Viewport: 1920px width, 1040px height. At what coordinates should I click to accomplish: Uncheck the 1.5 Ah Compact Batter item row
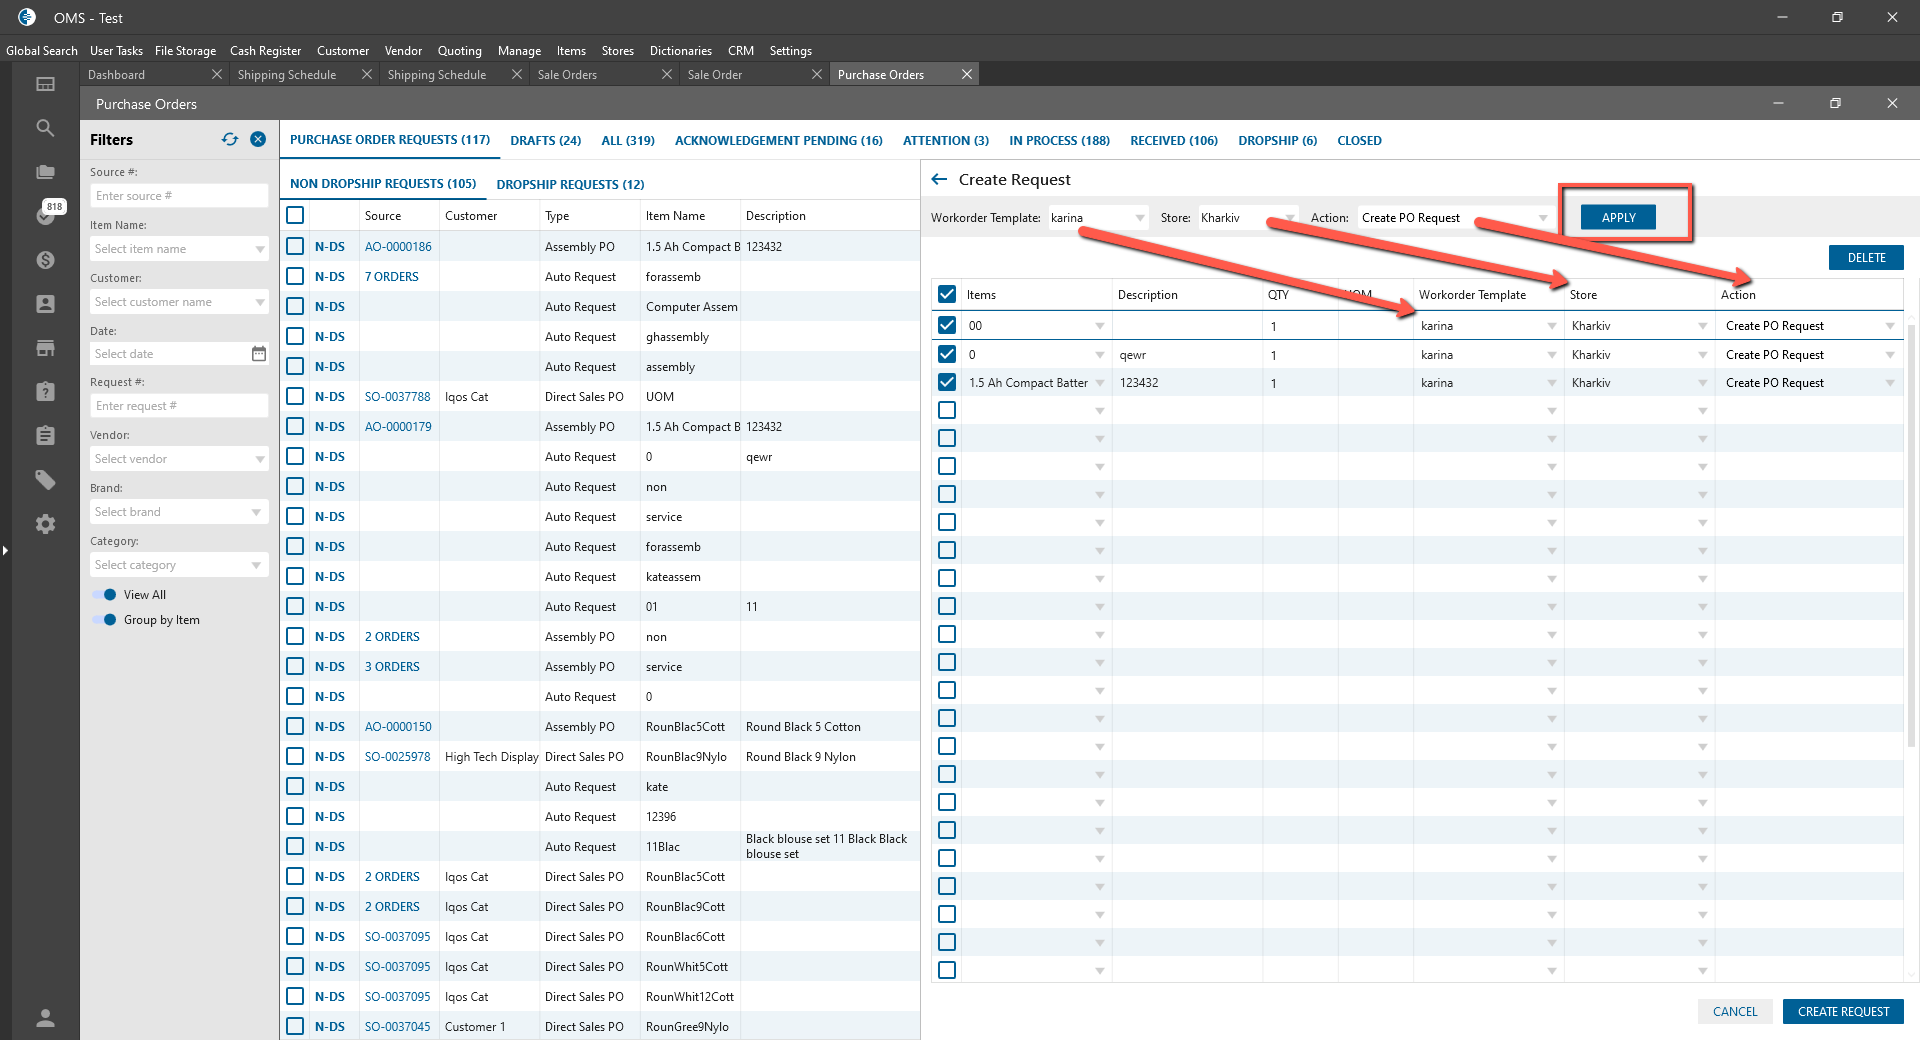(947, 383)
